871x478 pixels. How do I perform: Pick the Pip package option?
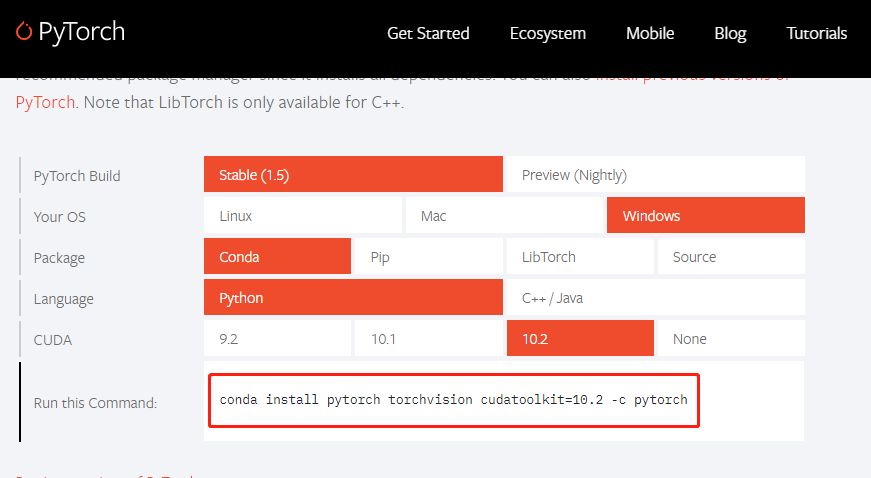tap(429, 256)
